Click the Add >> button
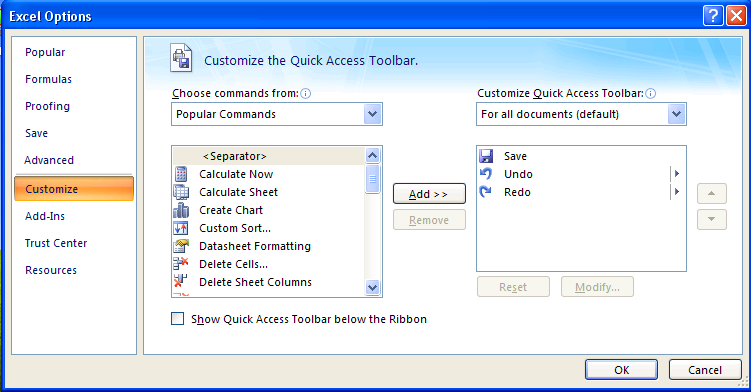Viewport: 751px width, 392px height. [x=429, y=194]
